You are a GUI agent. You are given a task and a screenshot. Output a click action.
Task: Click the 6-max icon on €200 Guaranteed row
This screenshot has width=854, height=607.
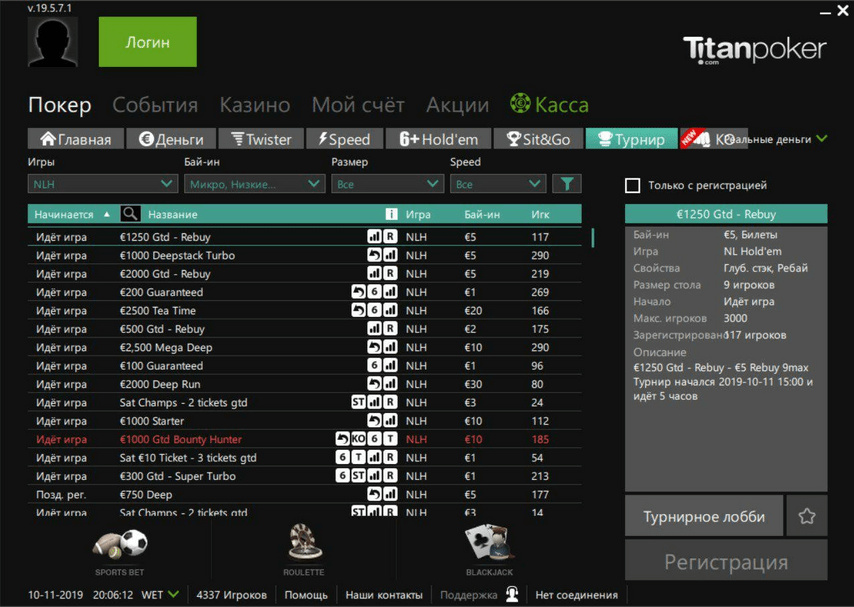point(374,292)
